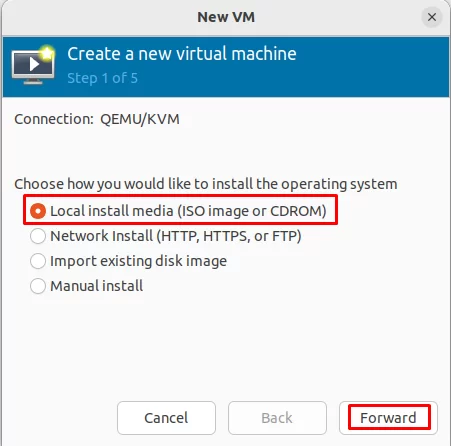Screen dimensions: 451x446
Task: Select the Local install media radio circle
Action: click(38, 211)
